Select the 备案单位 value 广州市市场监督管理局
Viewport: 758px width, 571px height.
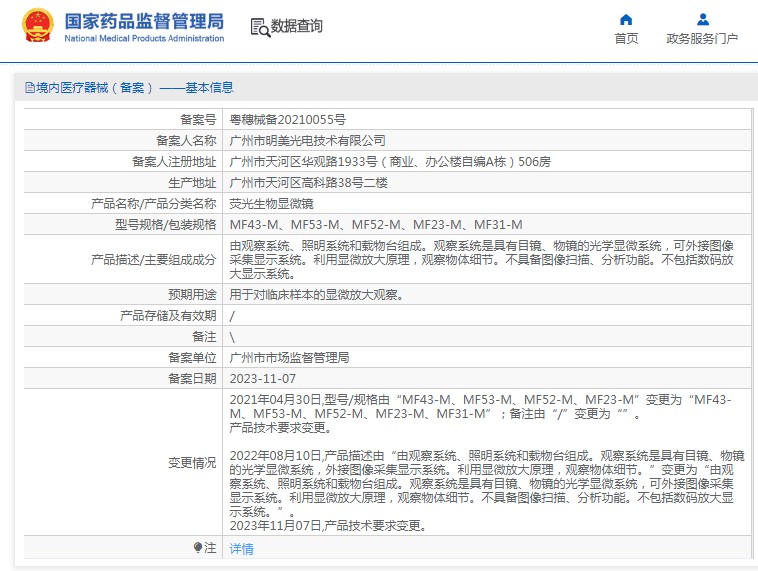coord(289,357)
